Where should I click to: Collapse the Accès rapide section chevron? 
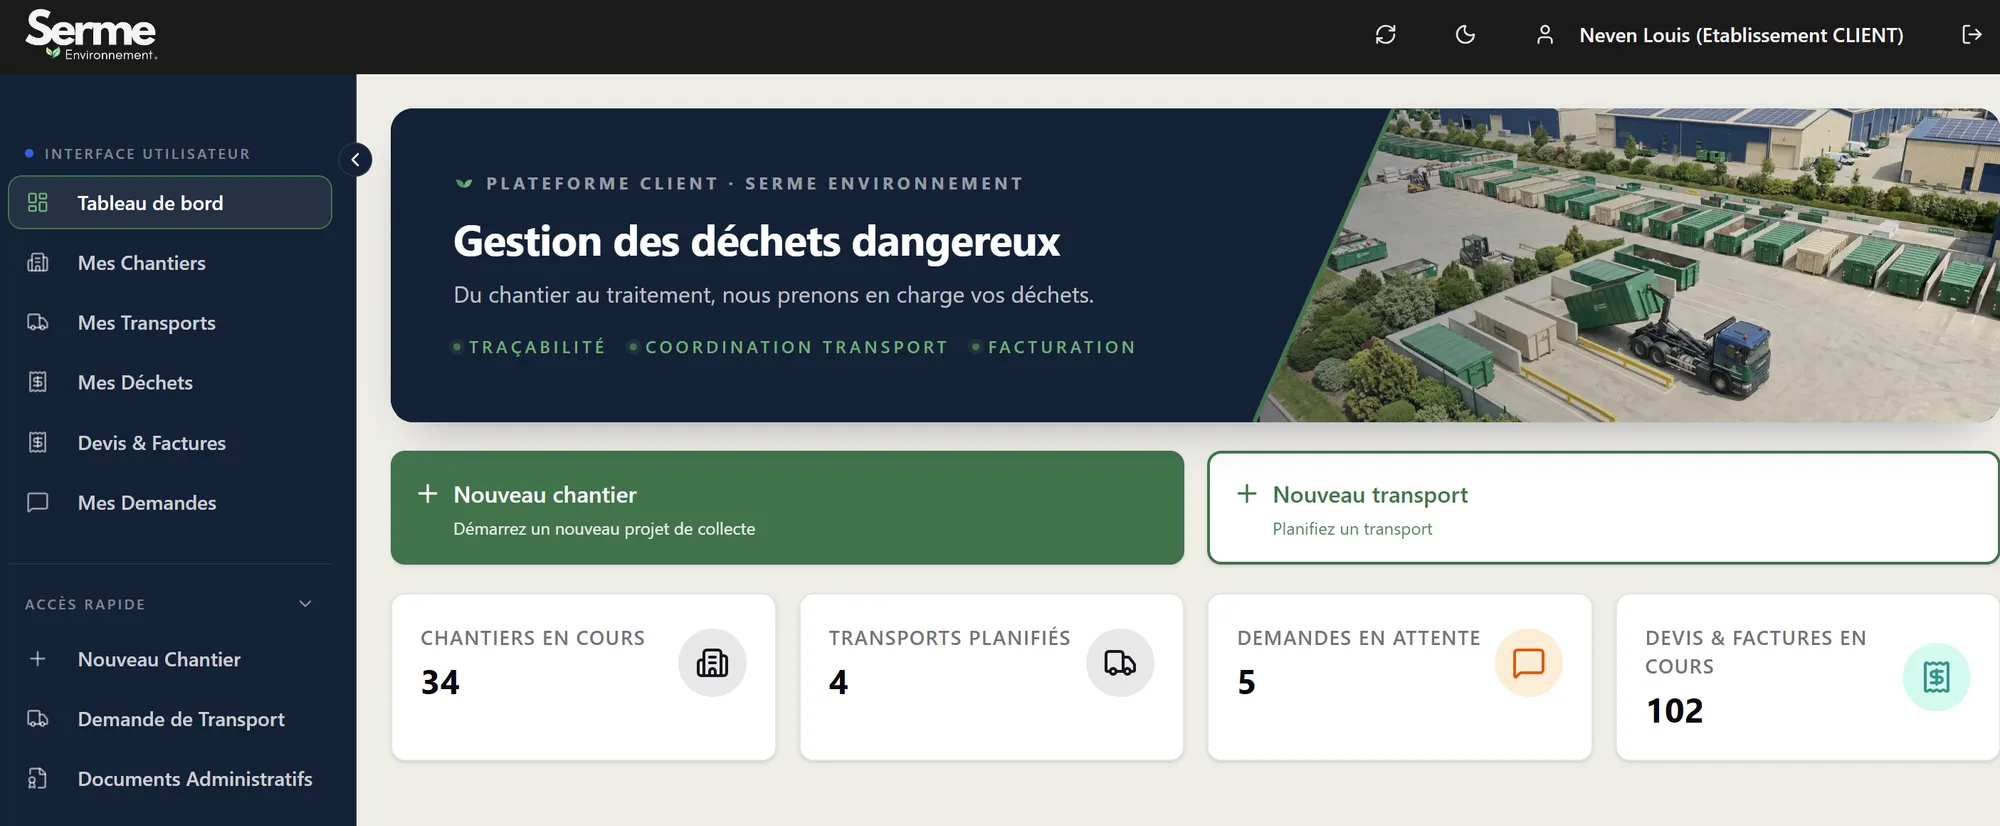pos(306,604)
